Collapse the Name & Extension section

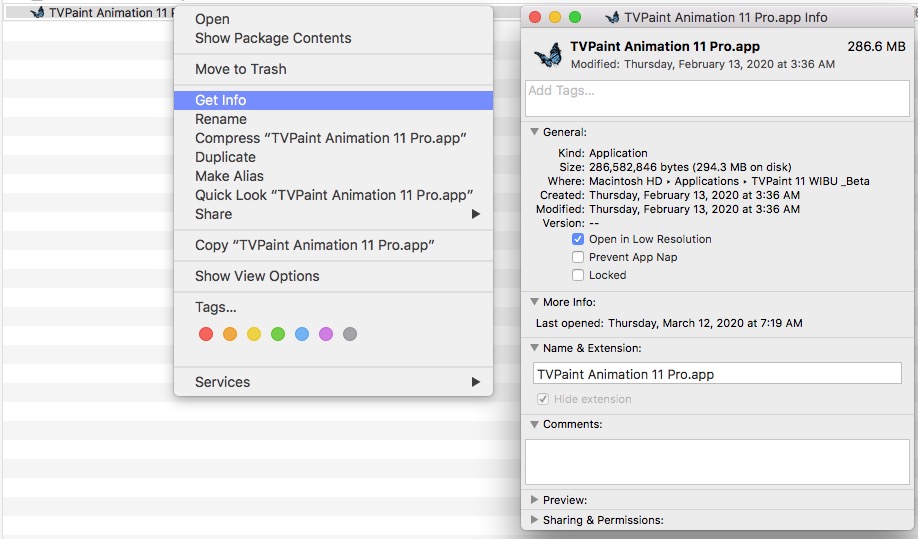534,348
